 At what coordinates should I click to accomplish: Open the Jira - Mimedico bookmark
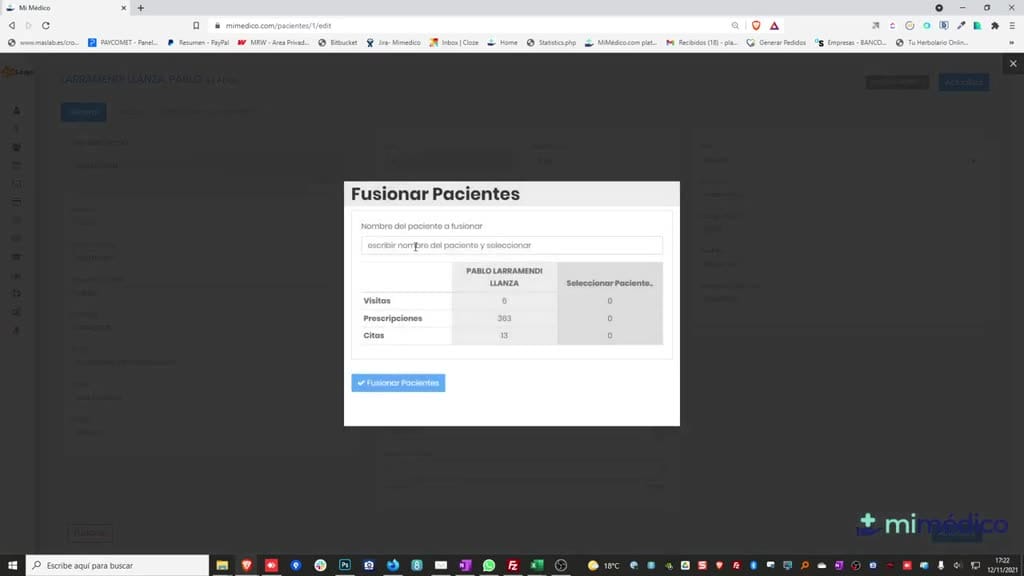pyautogui.click(x=393, y=42)
